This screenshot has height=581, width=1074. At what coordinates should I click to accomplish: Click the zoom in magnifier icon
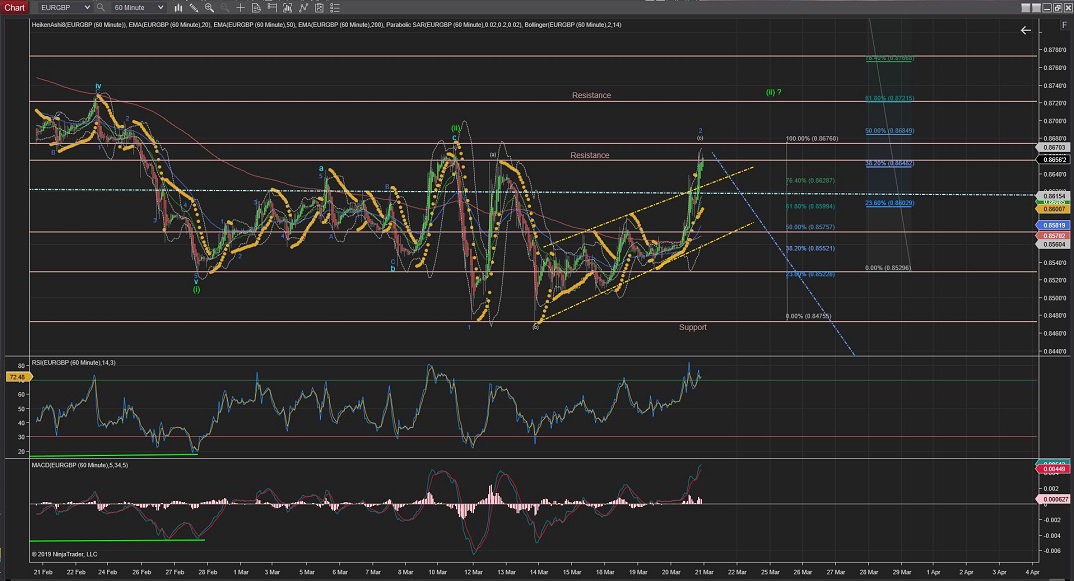coord(209,8)
